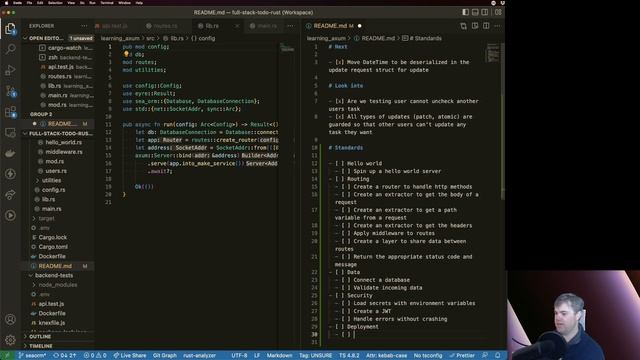The width and height of the screenshot is (640, 360).
Task: Expand the target folder
Action: point(46,218)
